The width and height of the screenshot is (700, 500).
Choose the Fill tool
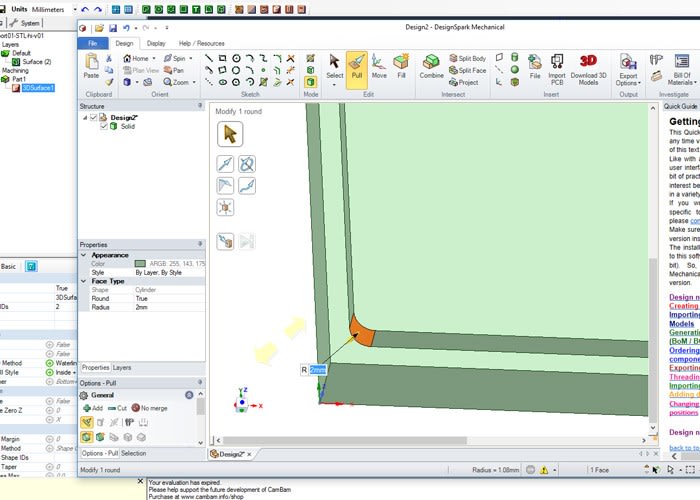[x=401, y=67]
